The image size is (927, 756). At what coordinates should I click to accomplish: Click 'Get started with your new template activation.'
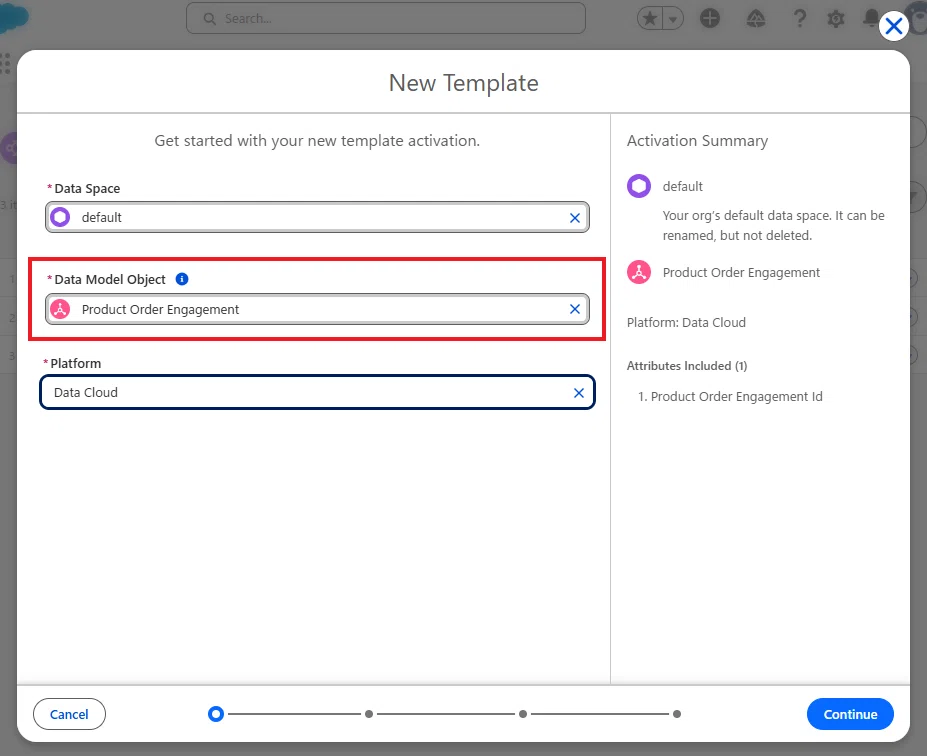(x=317, y=141)
